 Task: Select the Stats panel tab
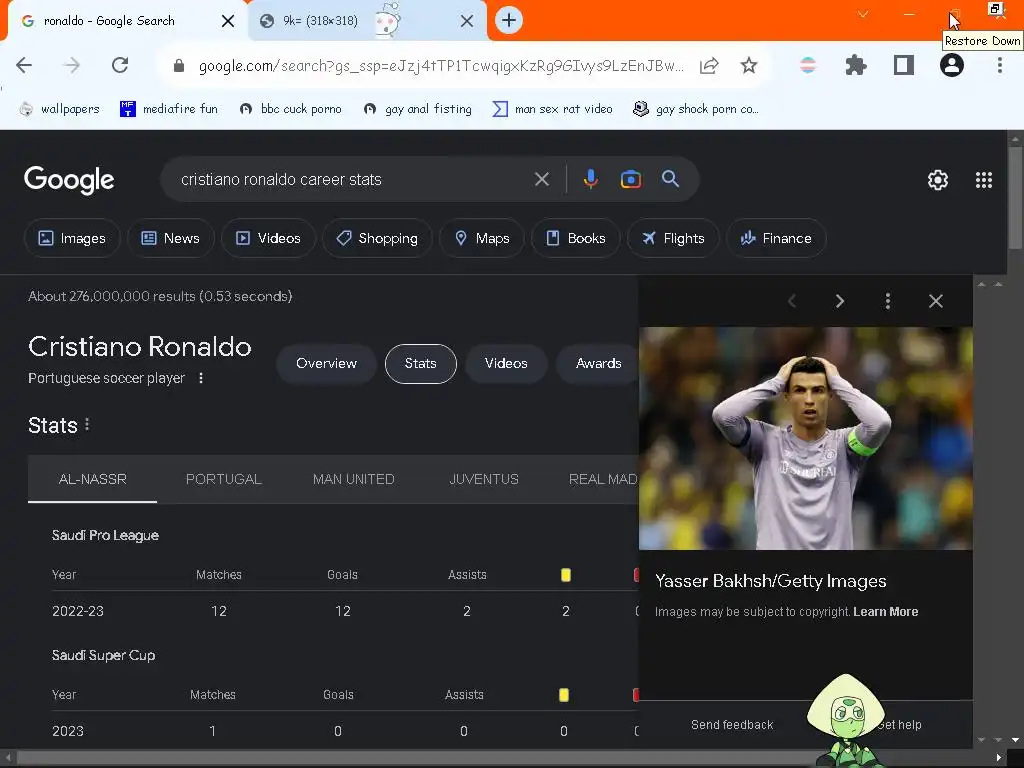tap(421, 364)
